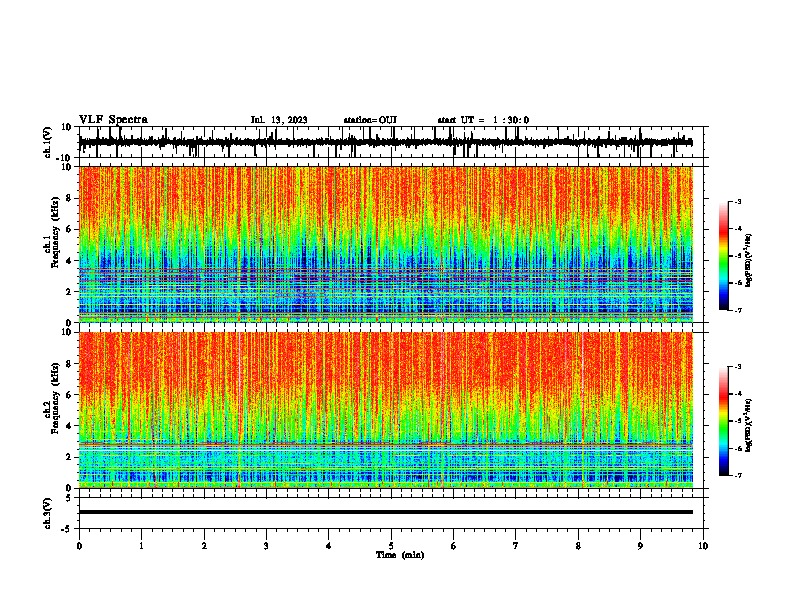
Task: Click the 0 tick label on Time axis
Action: (79, 546)
